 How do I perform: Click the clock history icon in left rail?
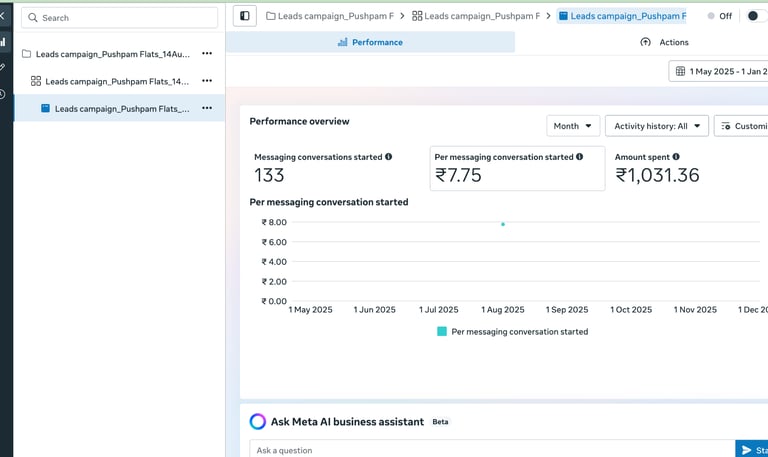click(3, 94)
